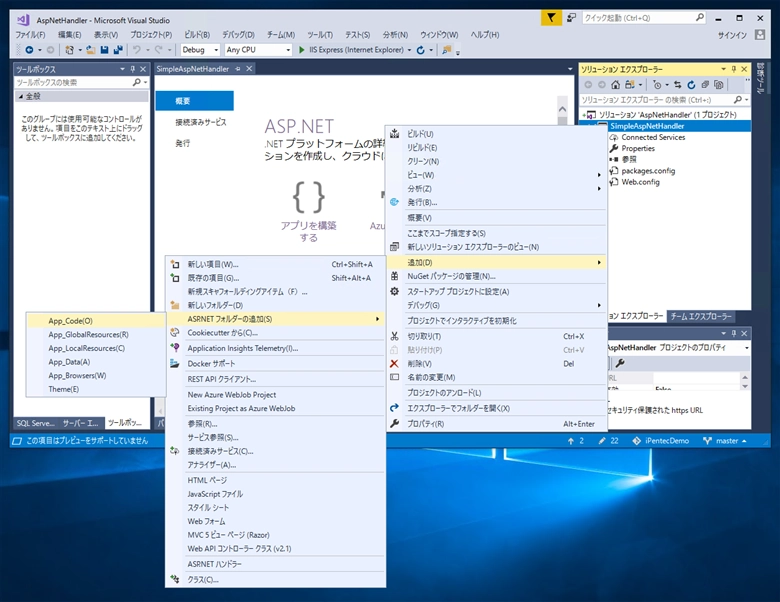Open Toolbox window position dropdown arrow
Screen dimensions: 780x602
(122, 69)
